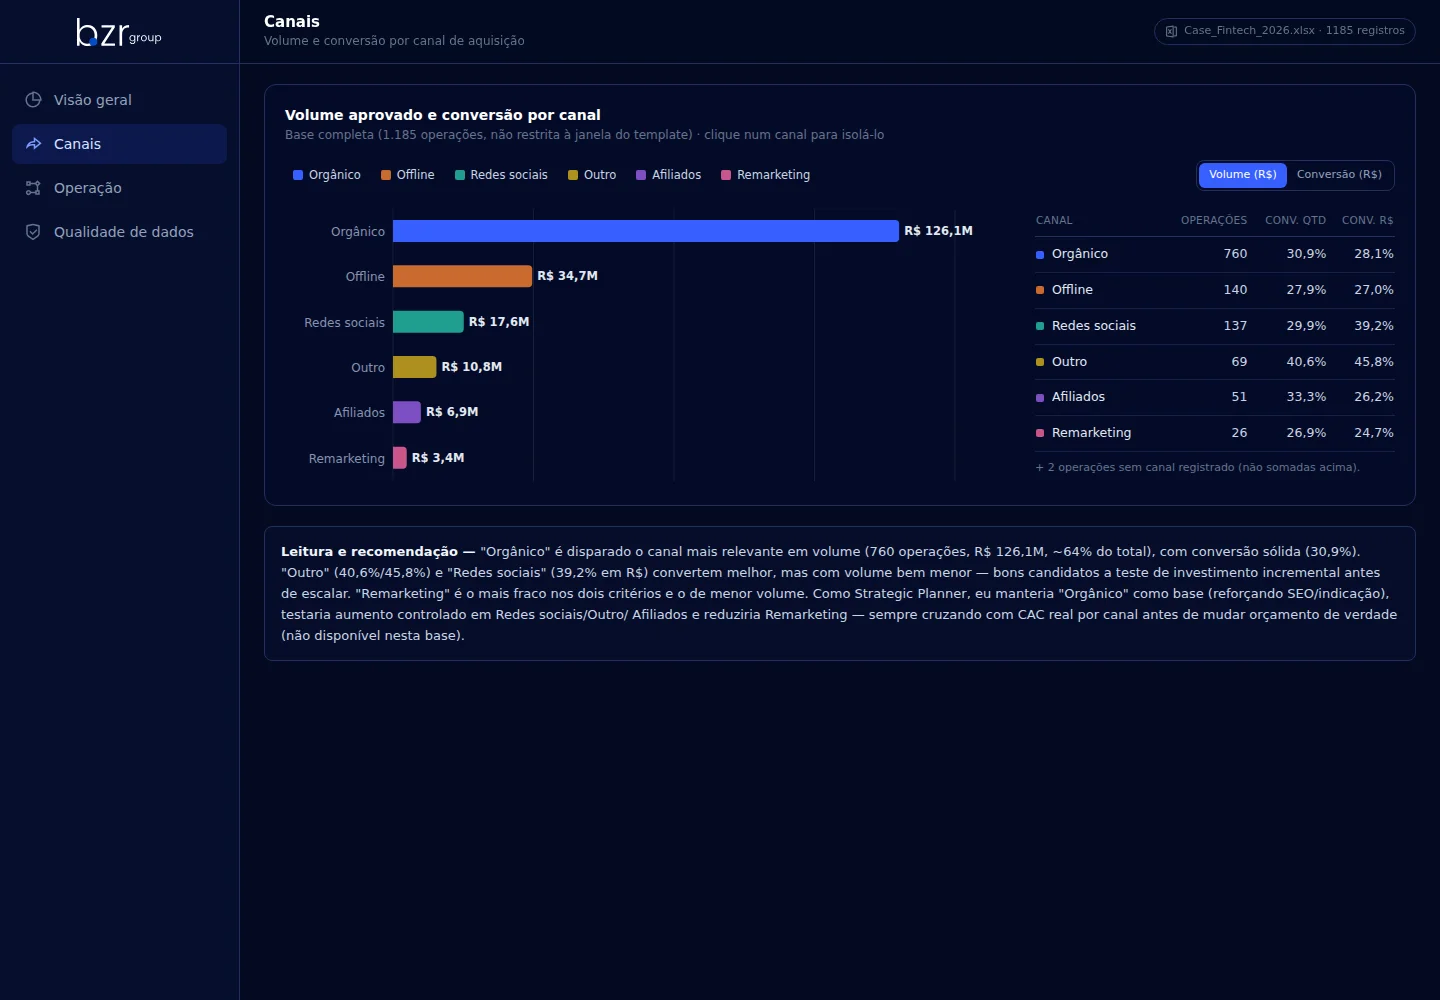Click the bzr group logo

(x=119, y=33)
